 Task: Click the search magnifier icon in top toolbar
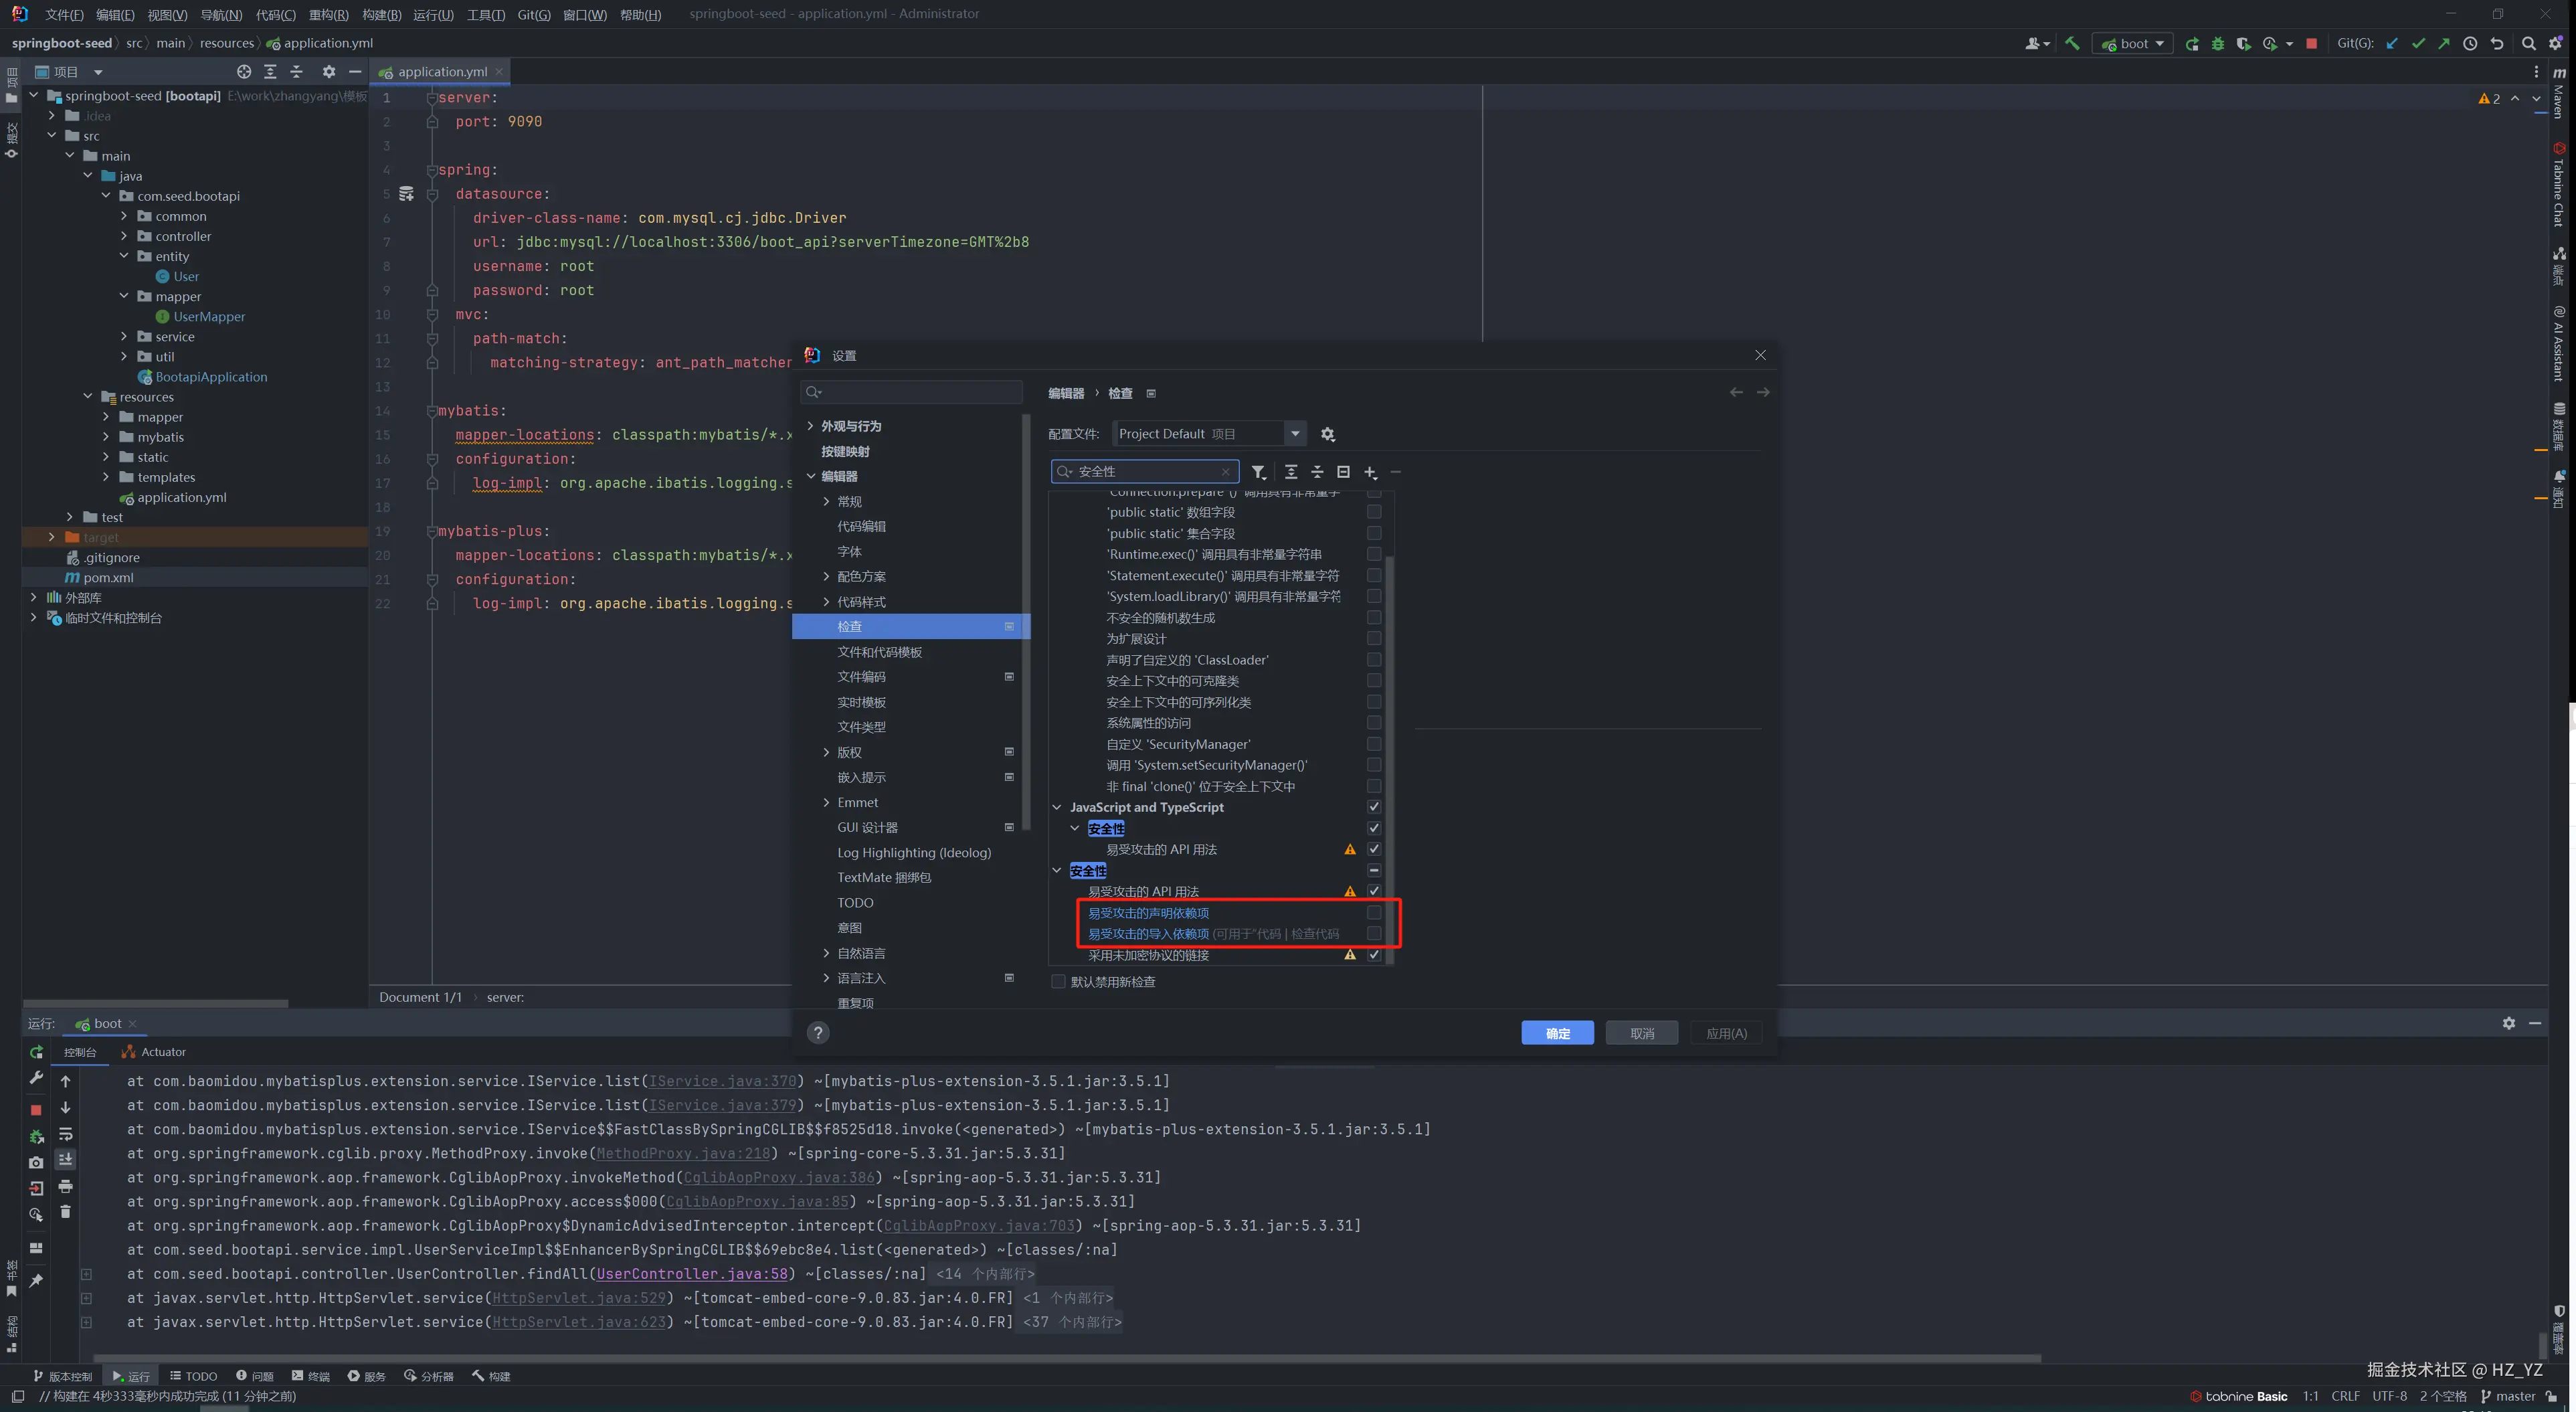(x=2528, y=44)
